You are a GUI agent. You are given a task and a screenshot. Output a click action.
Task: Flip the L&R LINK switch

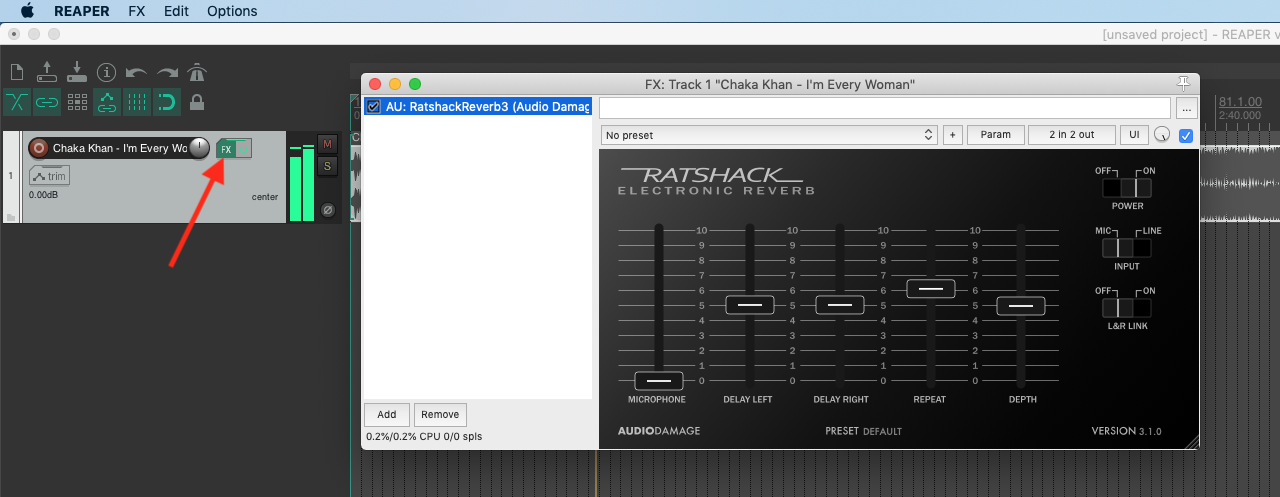click(x=1127, y=308)
